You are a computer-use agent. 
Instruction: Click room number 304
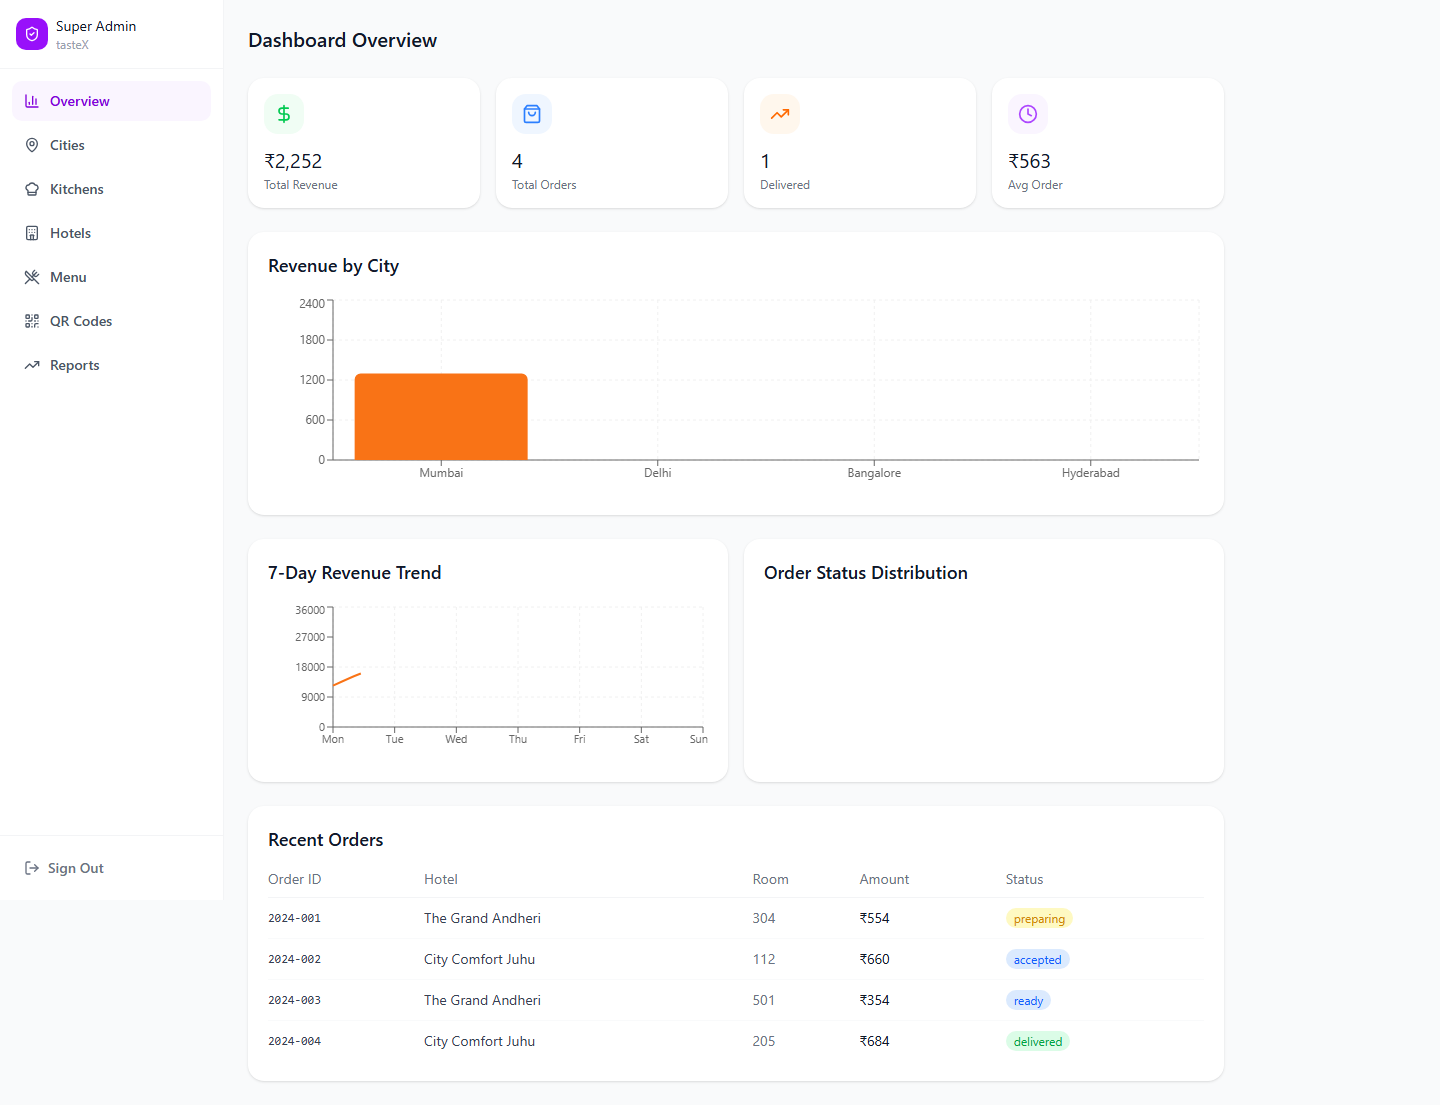click(764, 918)
